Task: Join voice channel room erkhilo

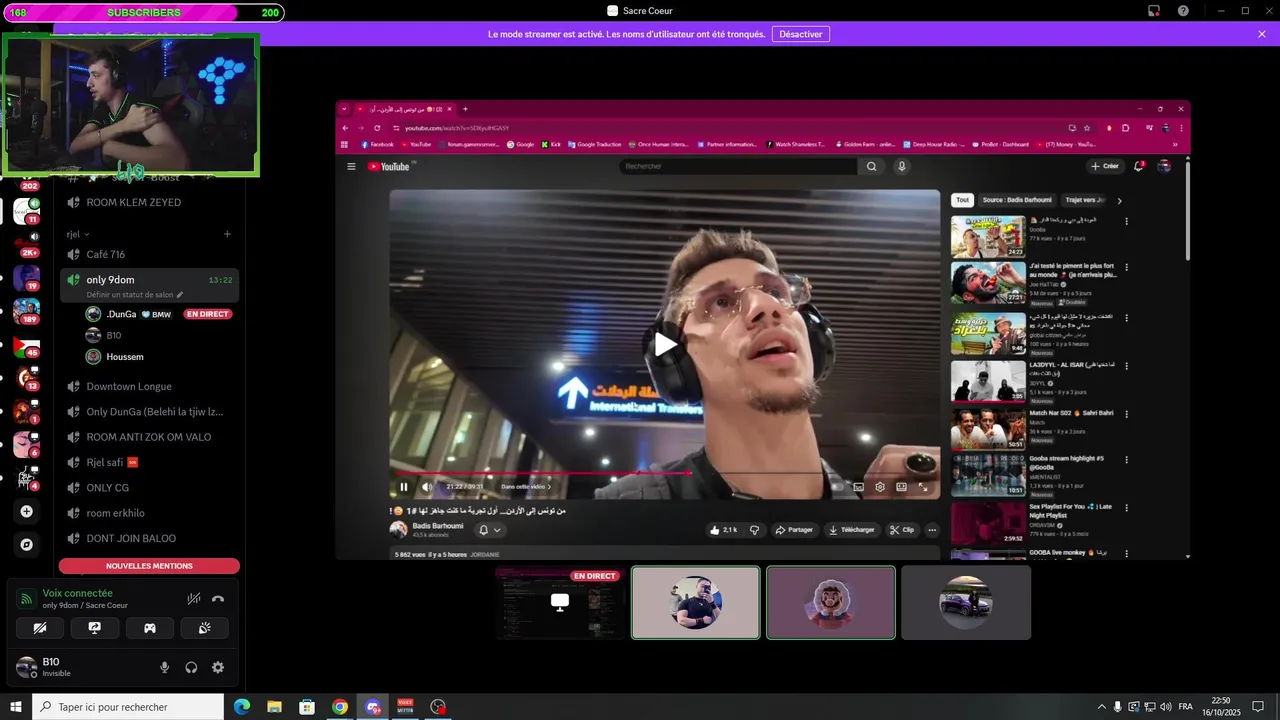Action: pyautogui.click(x=149, y=513)
